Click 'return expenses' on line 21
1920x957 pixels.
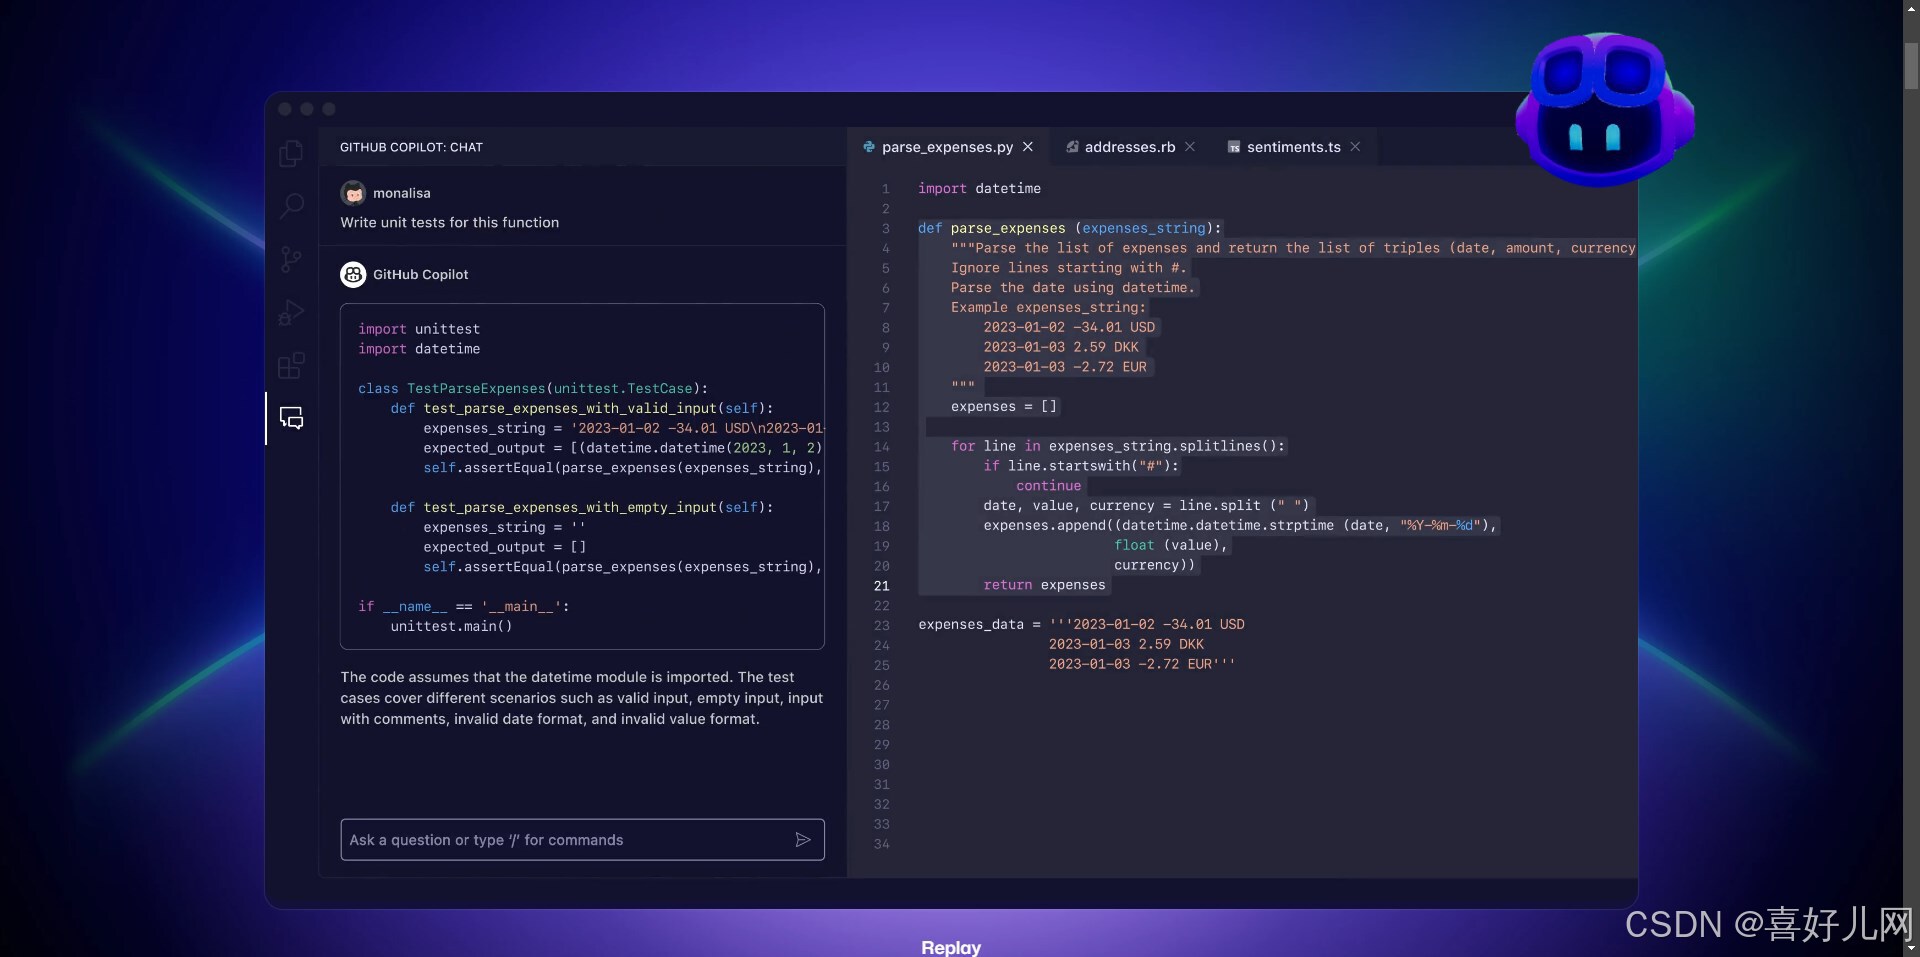click(1044, 585)
